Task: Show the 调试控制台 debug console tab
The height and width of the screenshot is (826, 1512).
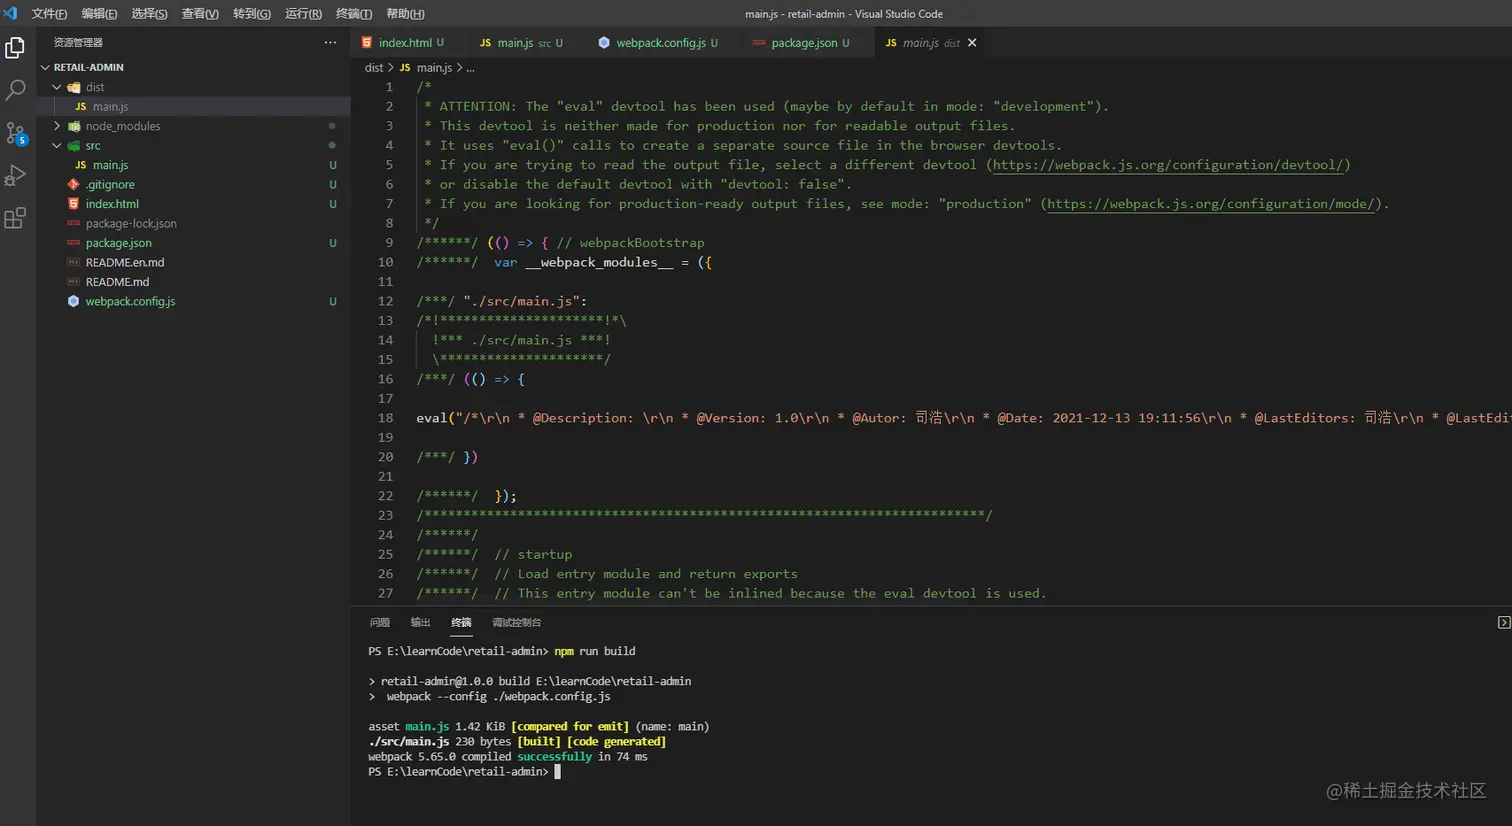Action: pos(516,622)
